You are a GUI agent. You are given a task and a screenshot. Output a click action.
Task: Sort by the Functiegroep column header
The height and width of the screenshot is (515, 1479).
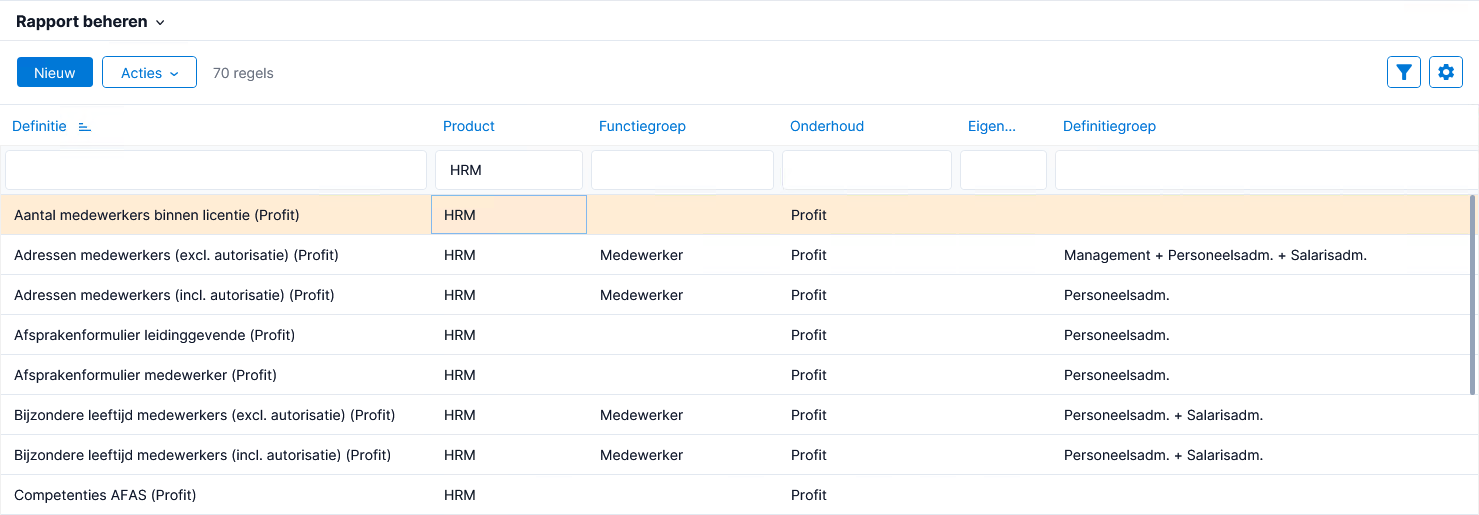point(642,127)
